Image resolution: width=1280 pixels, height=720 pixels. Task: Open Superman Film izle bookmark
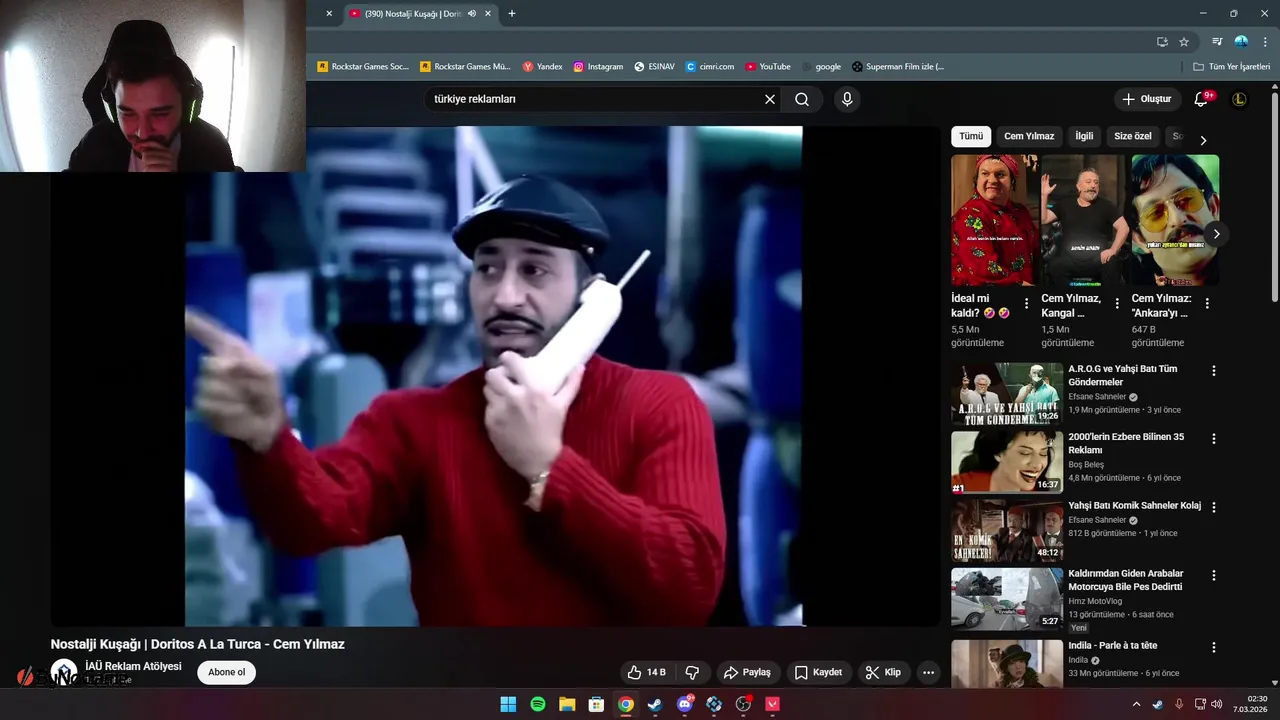click(x=898, y=67)
